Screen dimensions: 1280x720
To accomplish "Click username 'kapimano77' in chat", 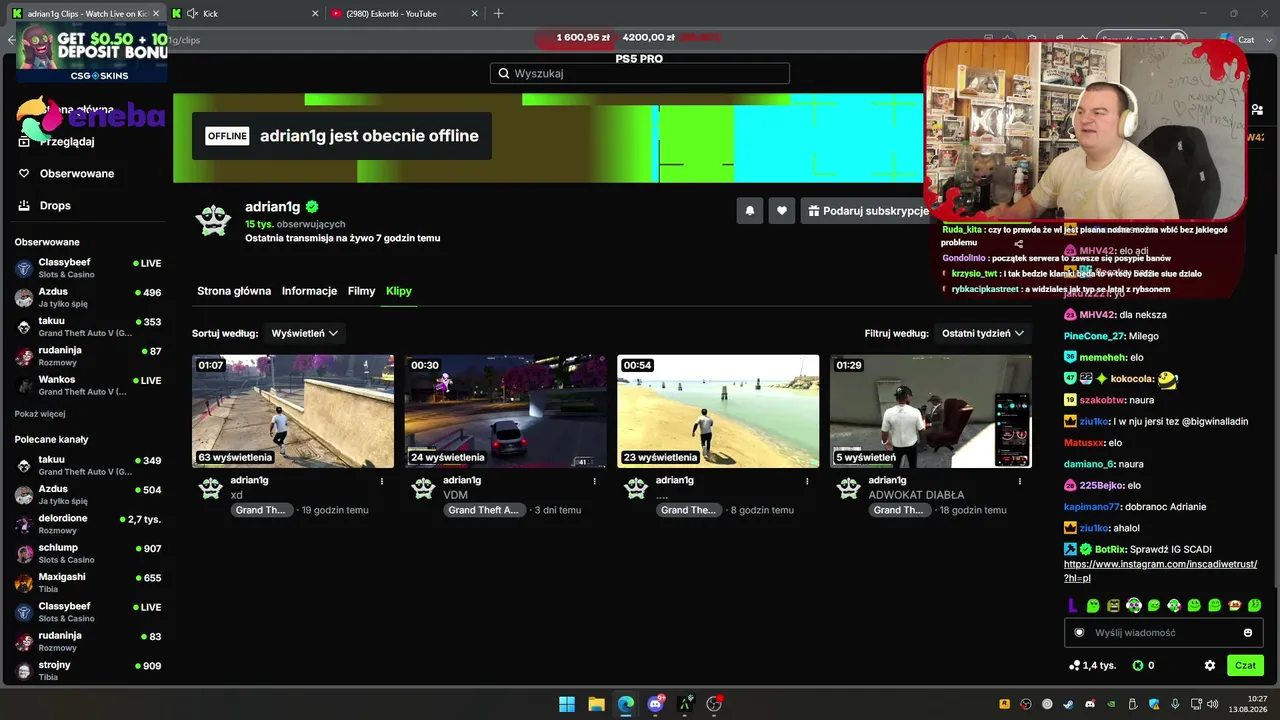I will click(x=1092, y=507).
